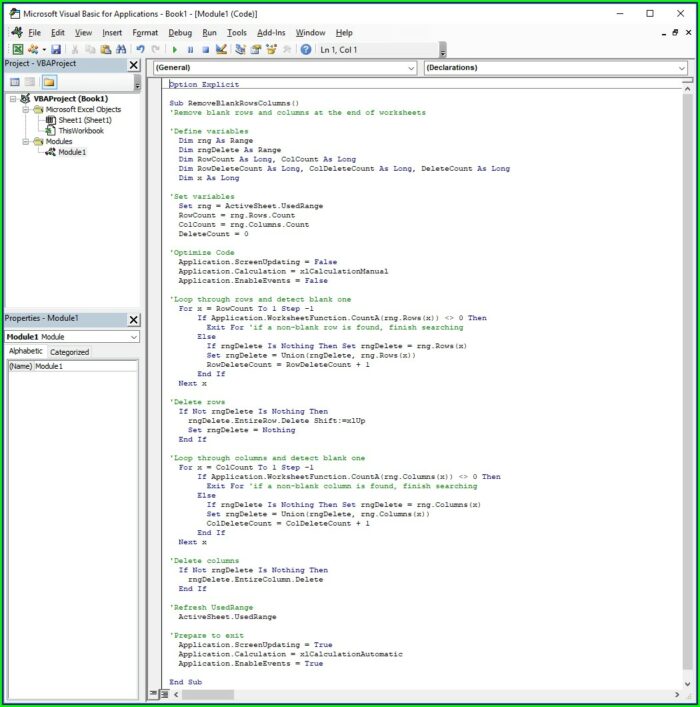The height and width of the screenshot is (707, 700).
Task: Open the Format menu
Action: tap(145, 33)
